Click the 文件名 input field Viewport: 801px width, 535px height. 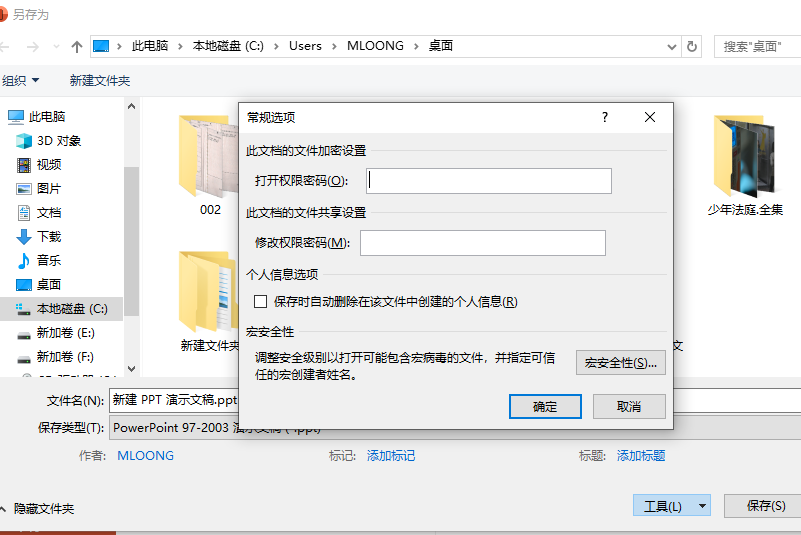click(x=455, y=400)
